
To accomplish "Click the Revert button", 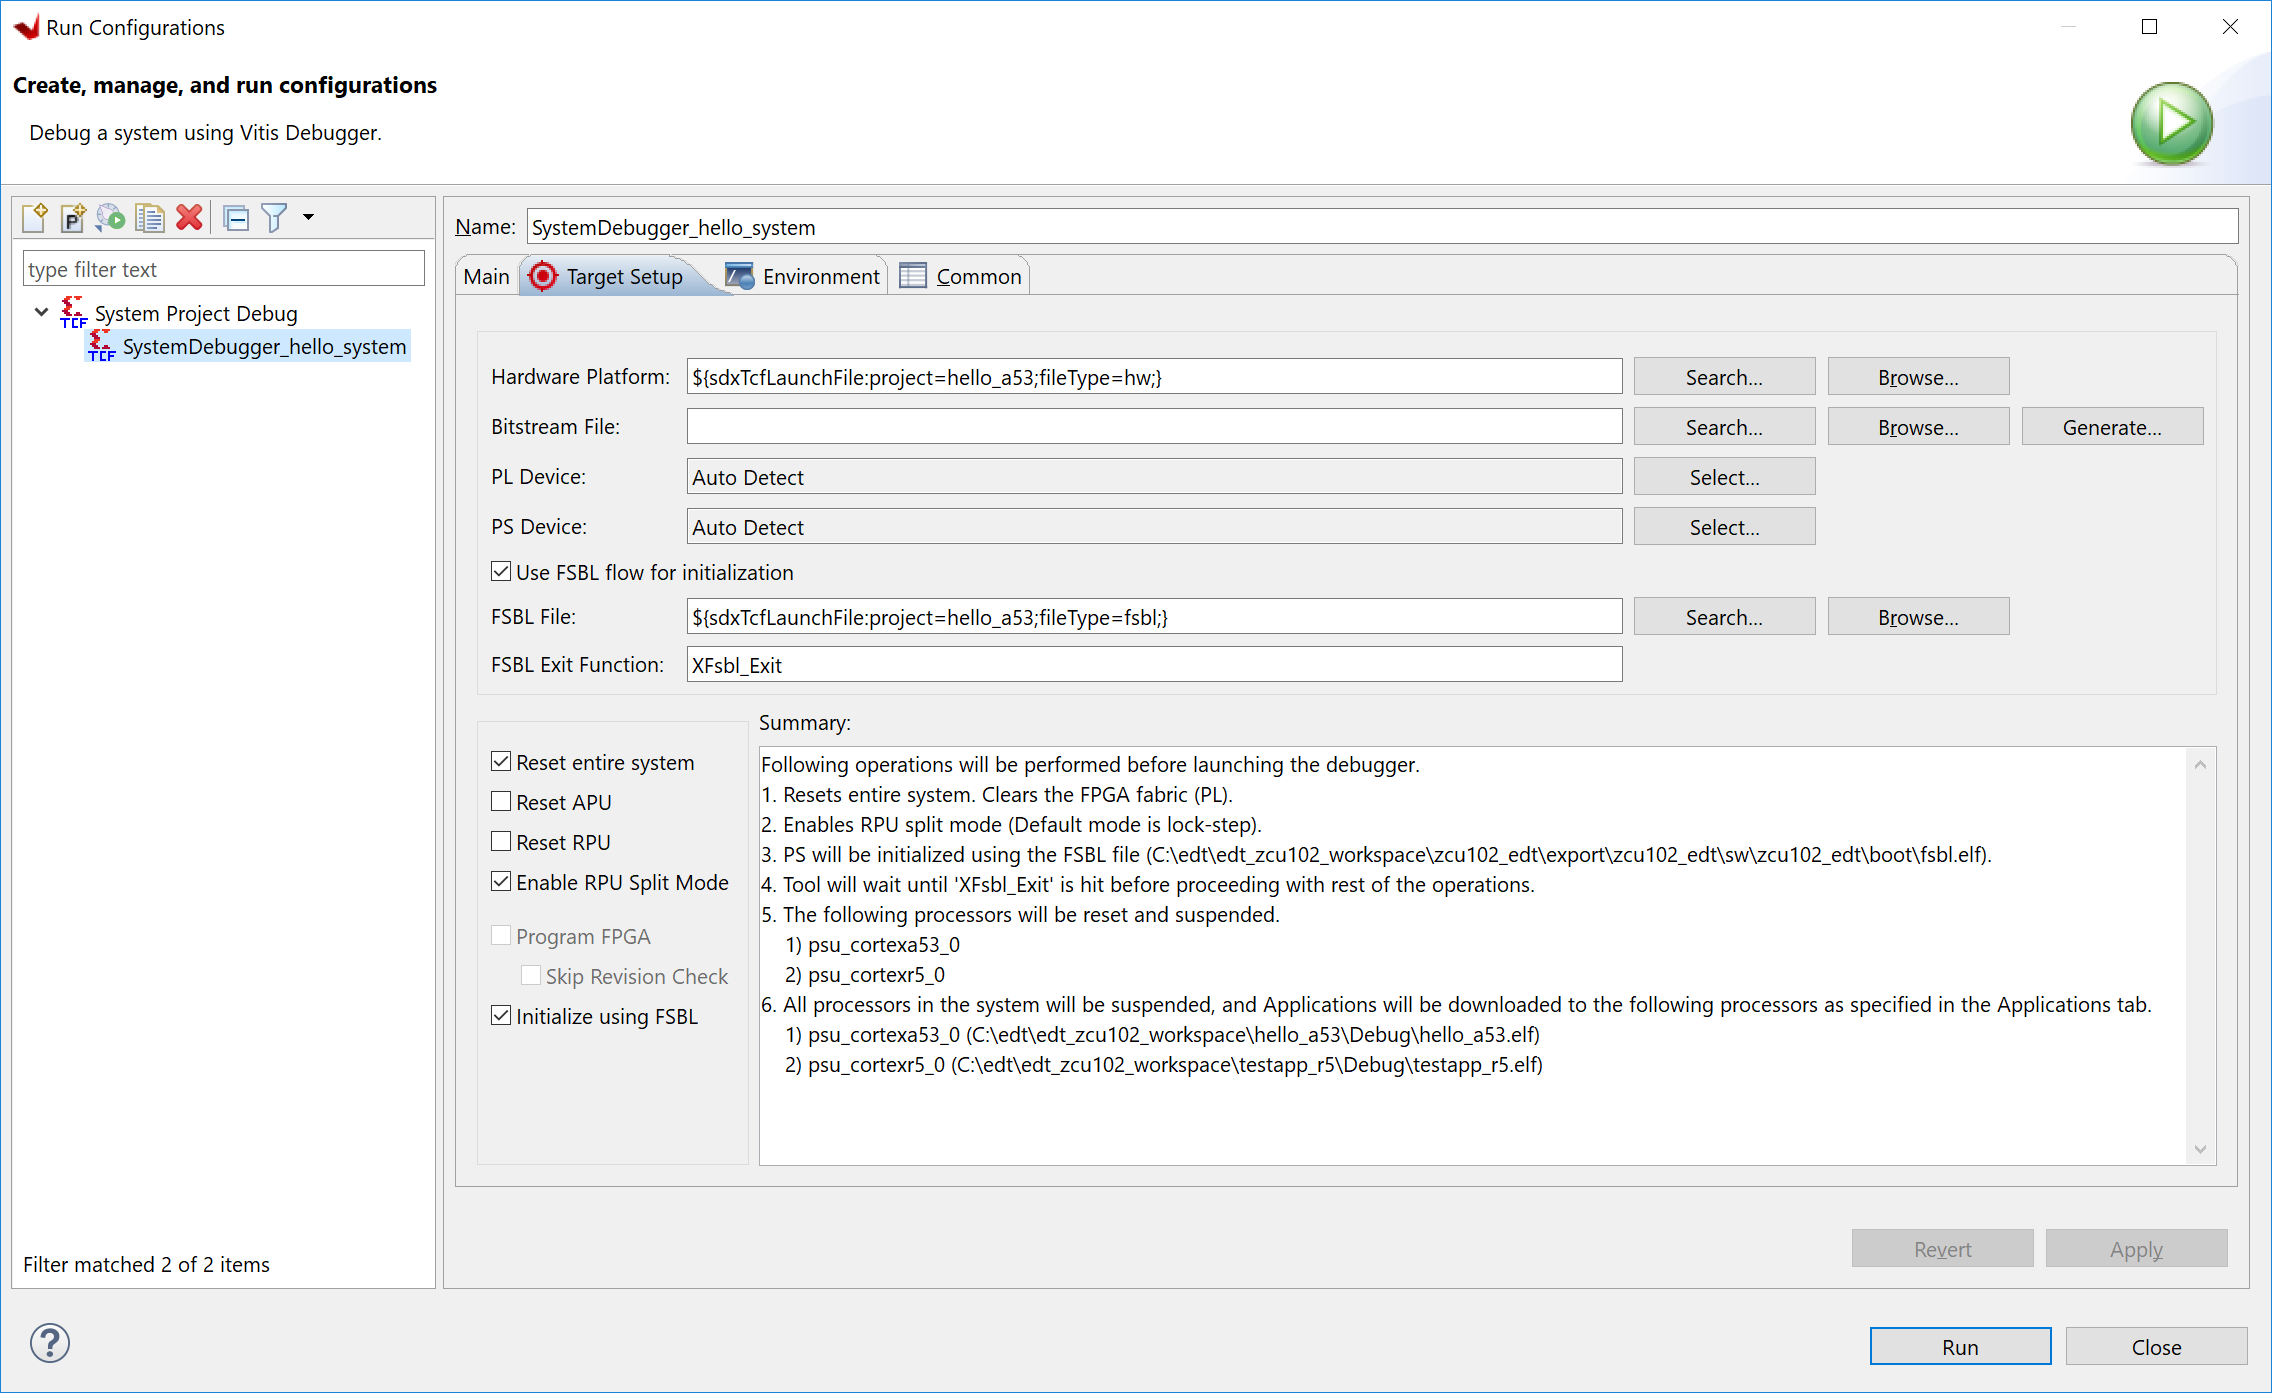I will pyautogui.click(x=1942, y=1249).
